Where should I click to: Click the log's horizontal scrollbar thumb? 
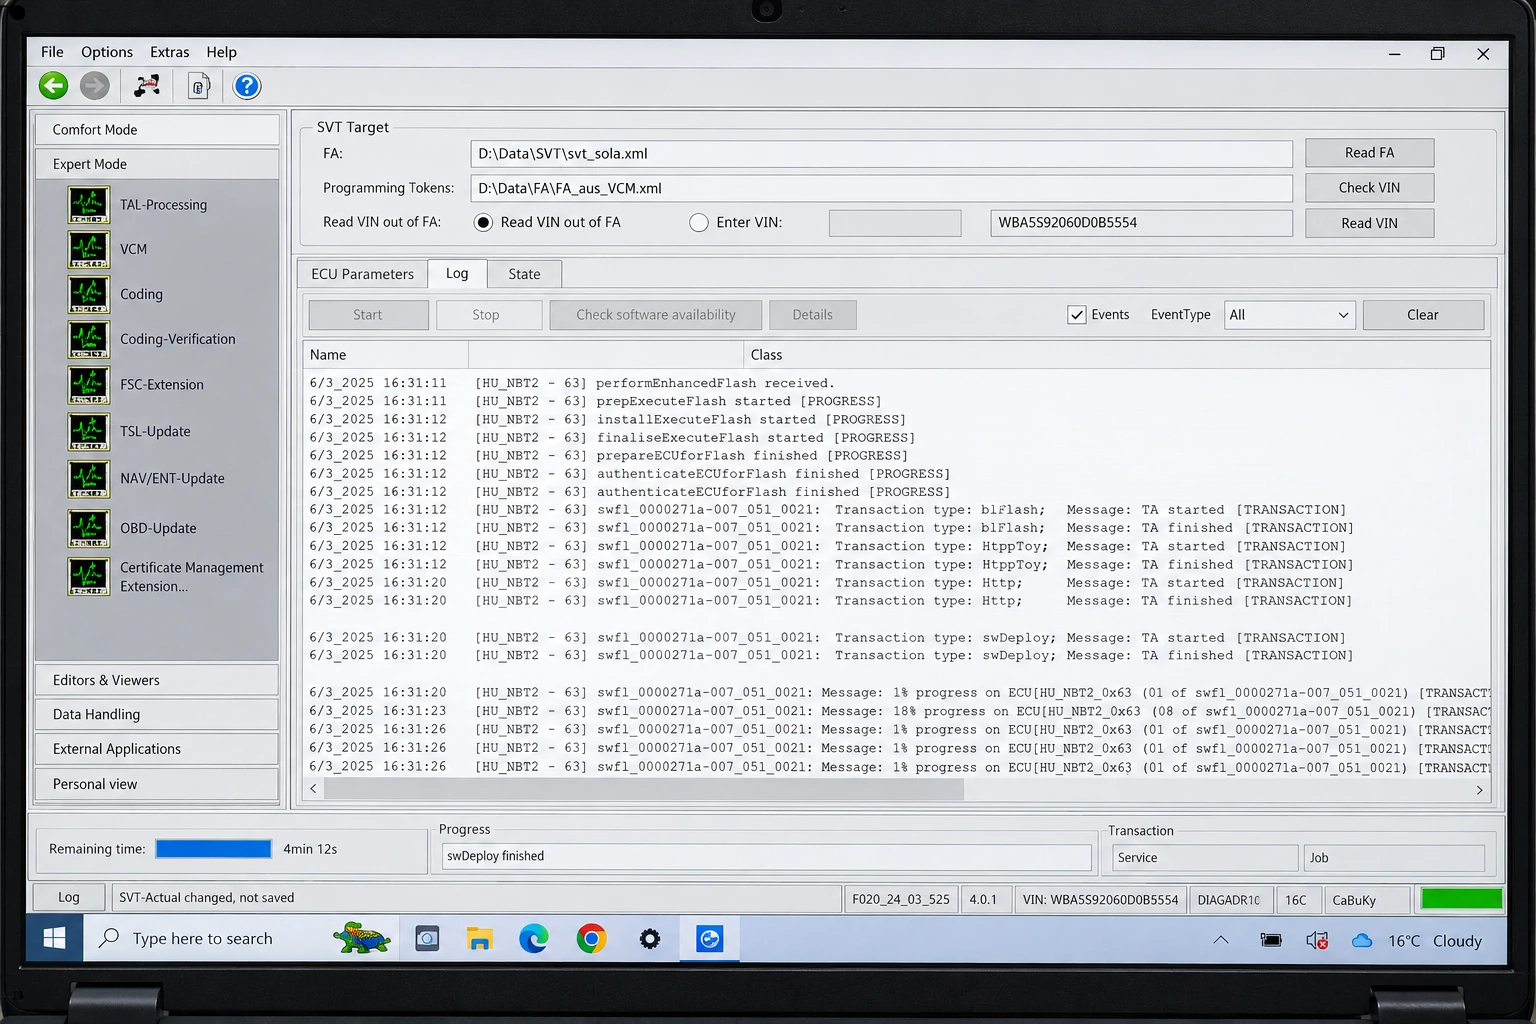[x=644, y=790]
